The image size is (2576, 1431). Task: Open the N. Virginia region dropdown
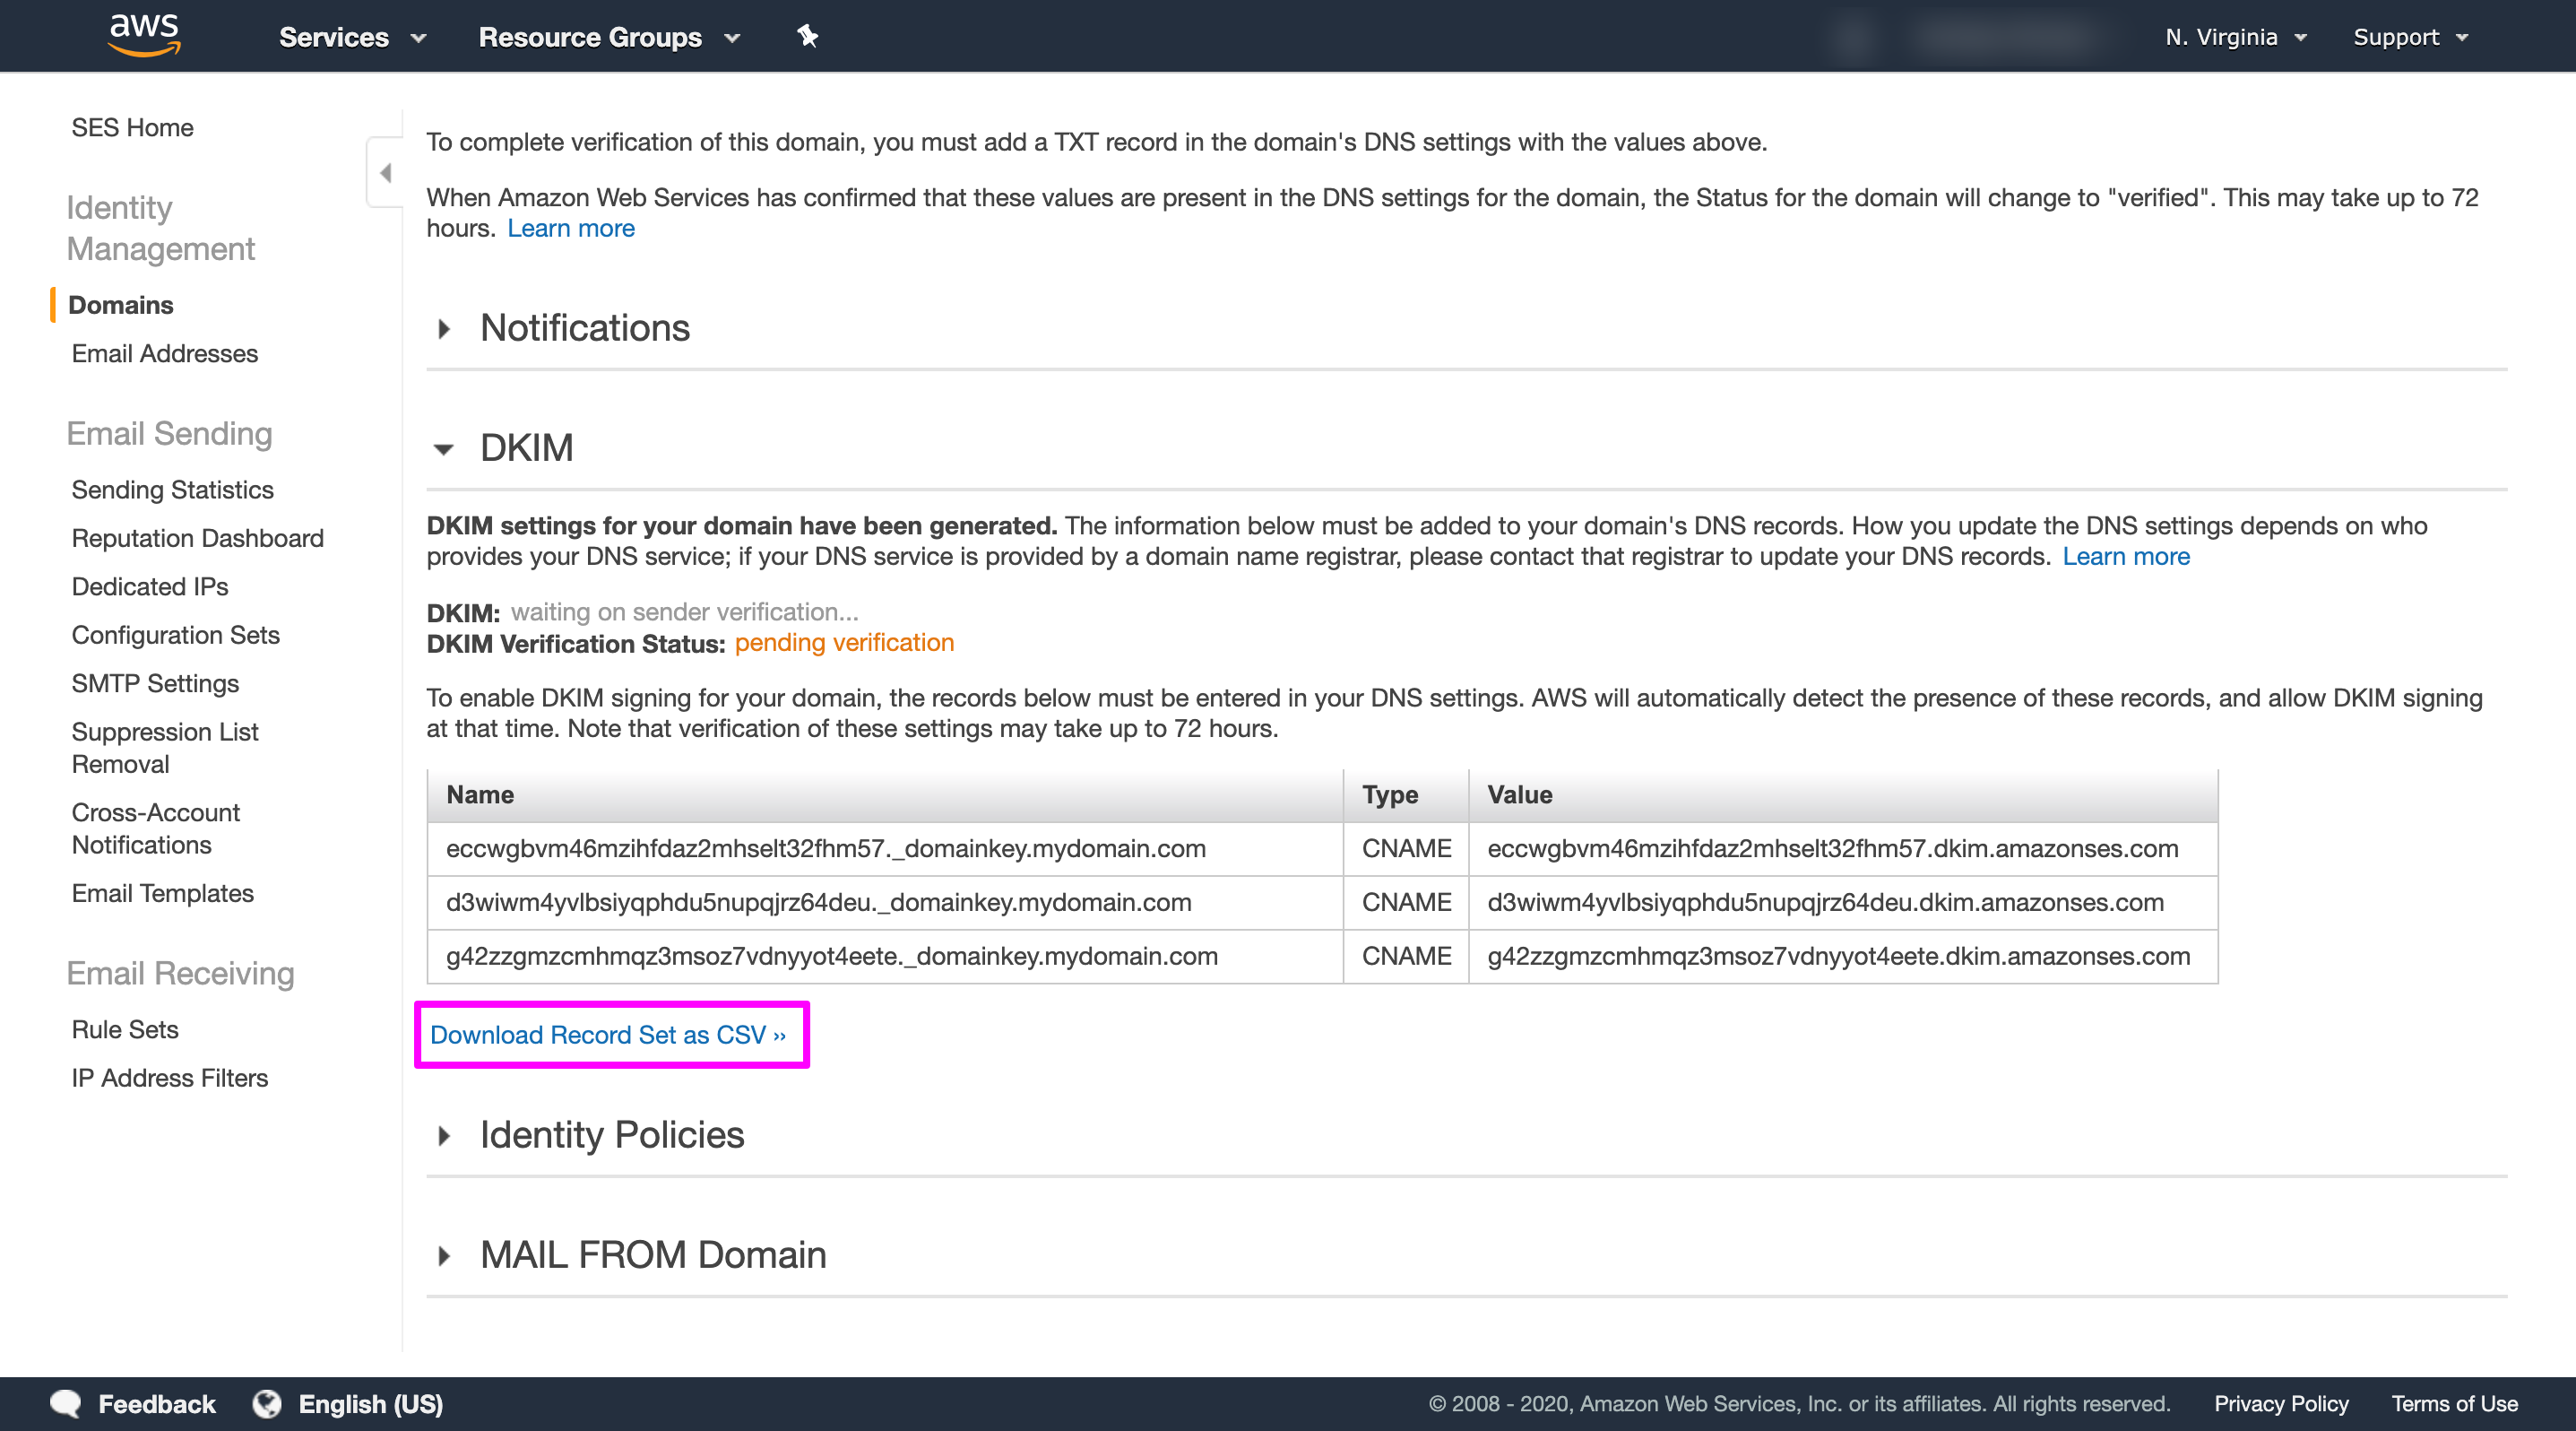click(2234, 36)
